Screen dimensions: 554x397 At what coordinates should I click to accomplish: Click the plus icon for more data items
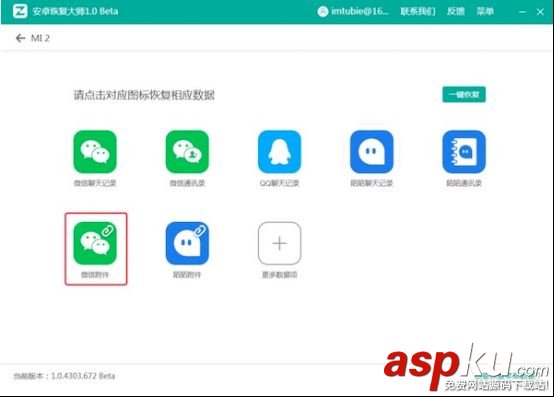click(x=279, y=243)
